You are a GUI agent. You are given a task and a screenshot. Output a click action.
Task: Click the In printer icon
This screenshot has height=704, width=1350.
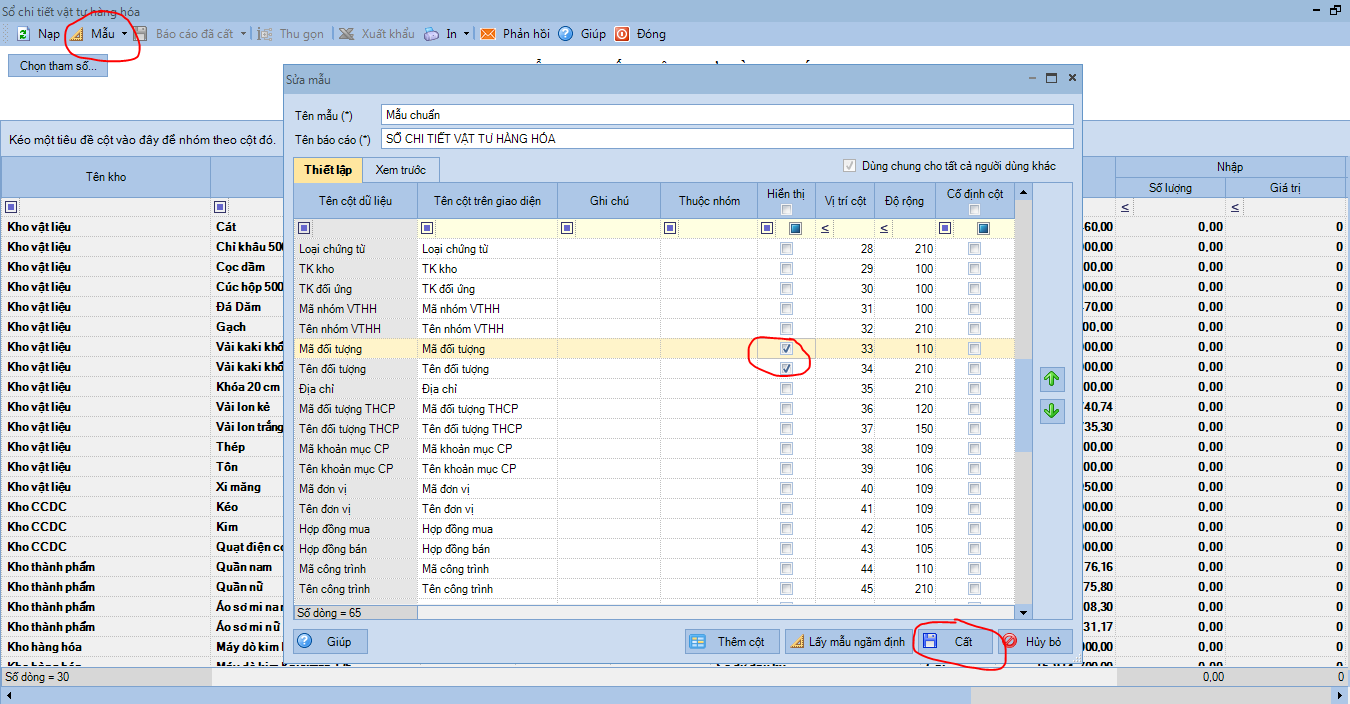click(431, 34)
